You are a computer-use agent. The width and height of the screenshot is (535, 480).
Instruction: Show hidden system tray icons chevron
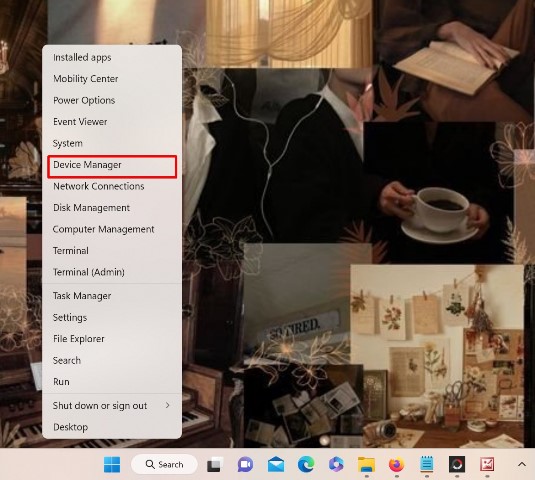pos(521,464)
